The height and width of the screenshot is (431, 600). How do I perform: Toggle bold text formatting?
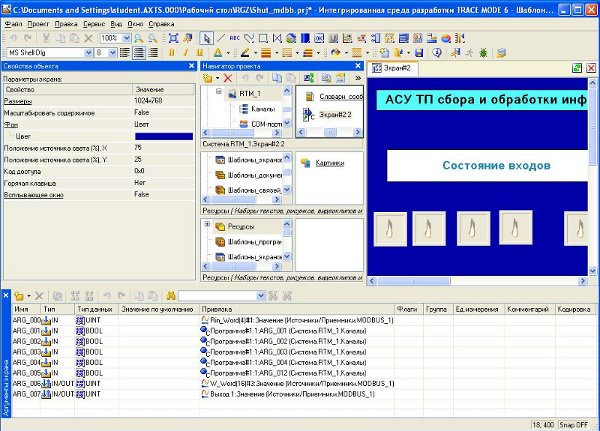pos(172,53)
